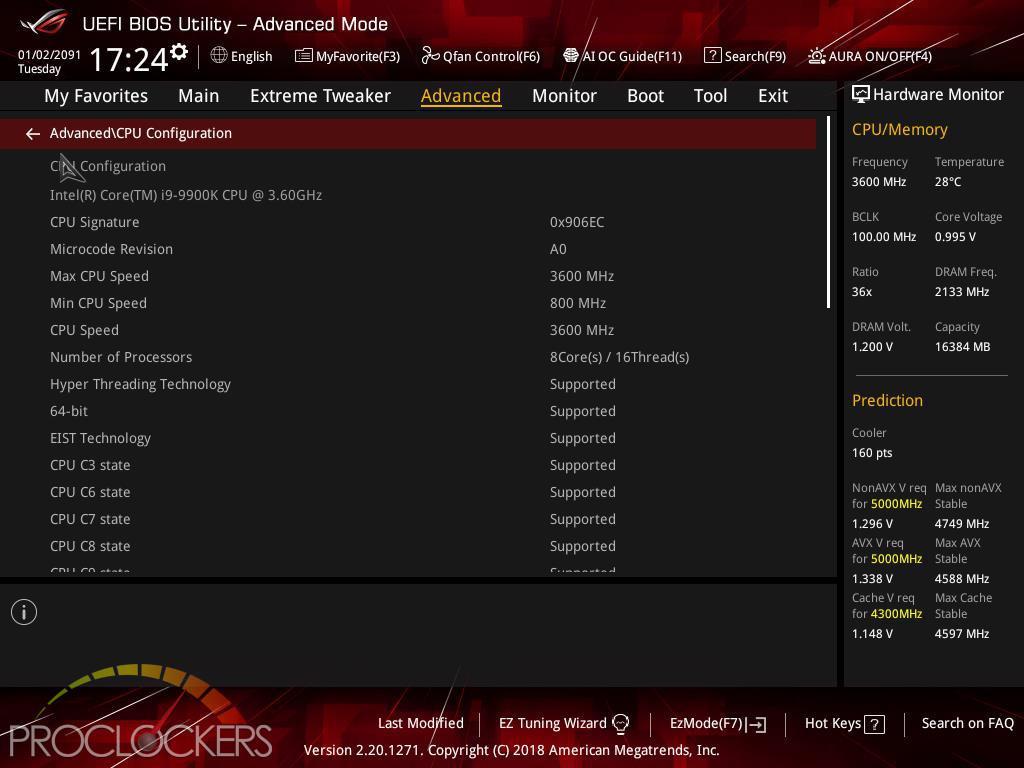1024x768 pixels.
Task: Switch to the Main tab
Action: [199, 96]
